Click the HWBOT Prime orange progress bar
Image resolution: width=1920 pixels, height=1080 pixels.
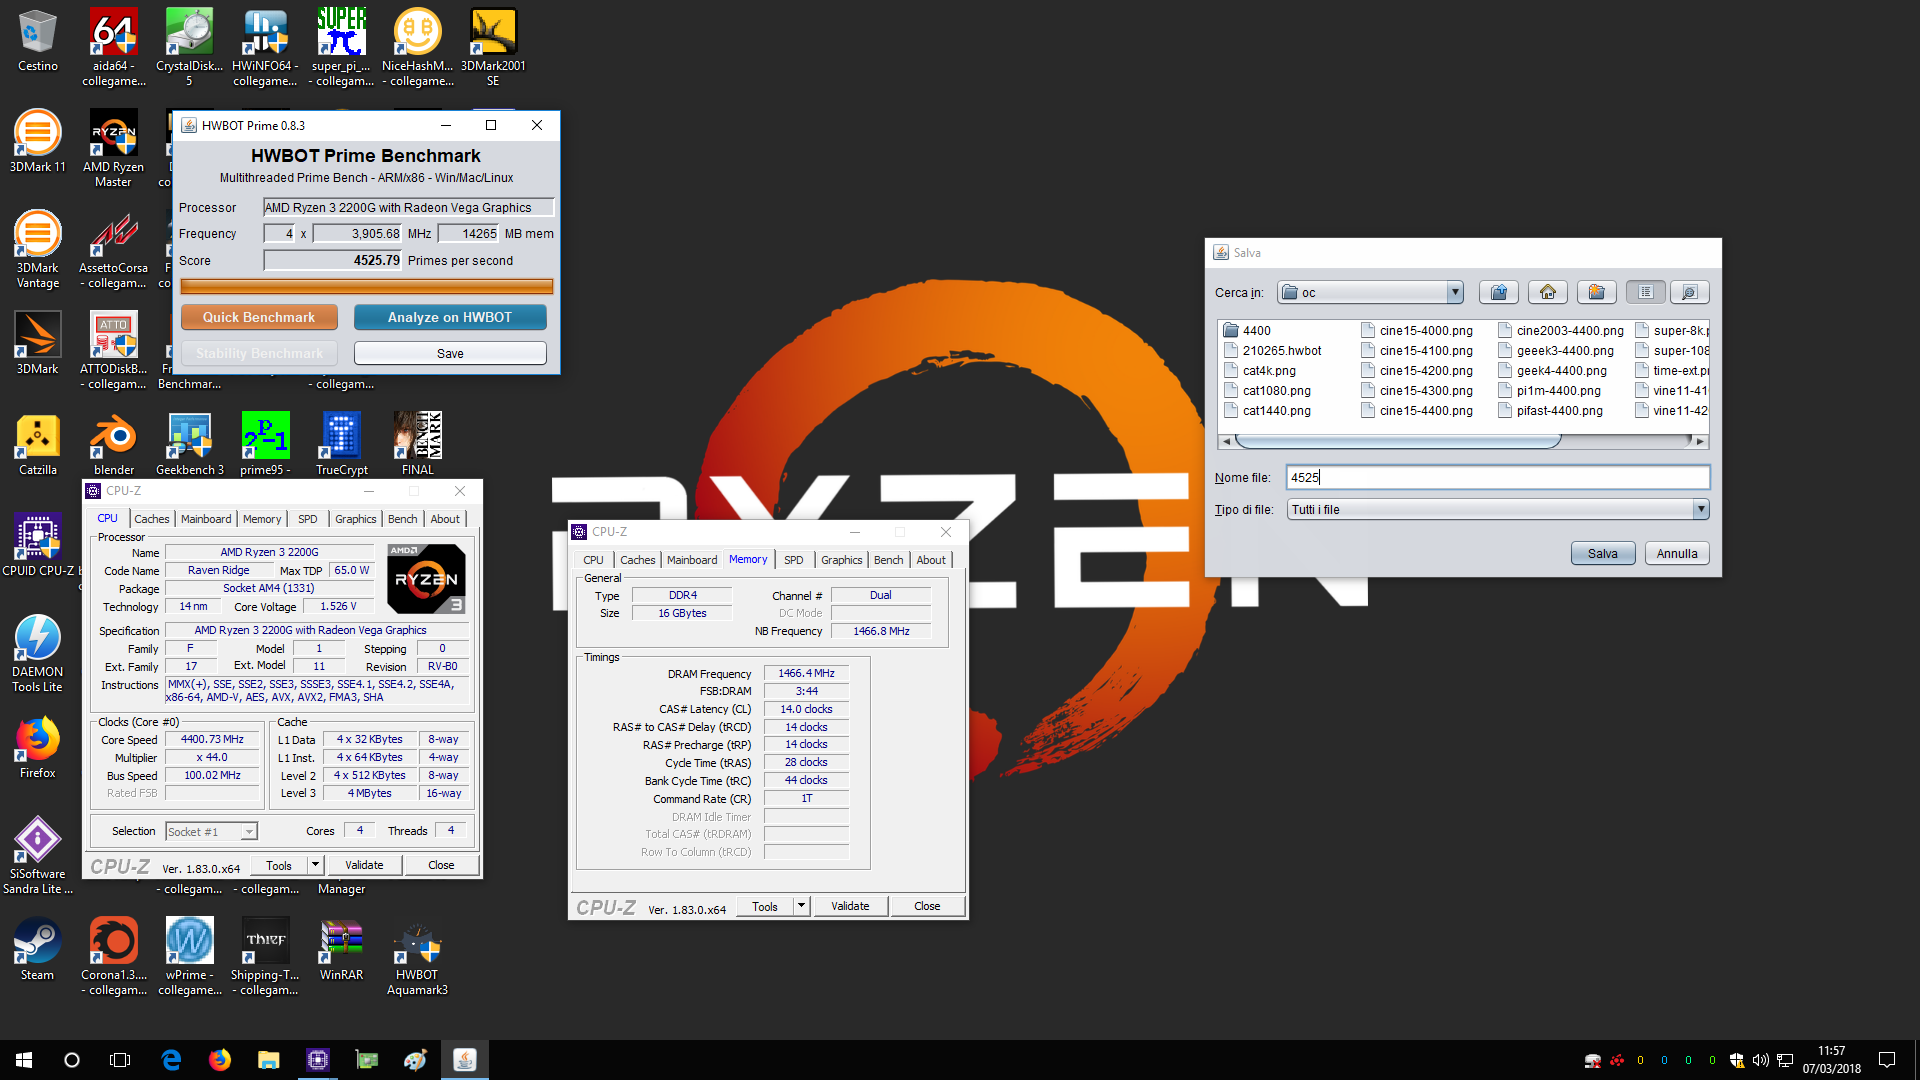366,286
